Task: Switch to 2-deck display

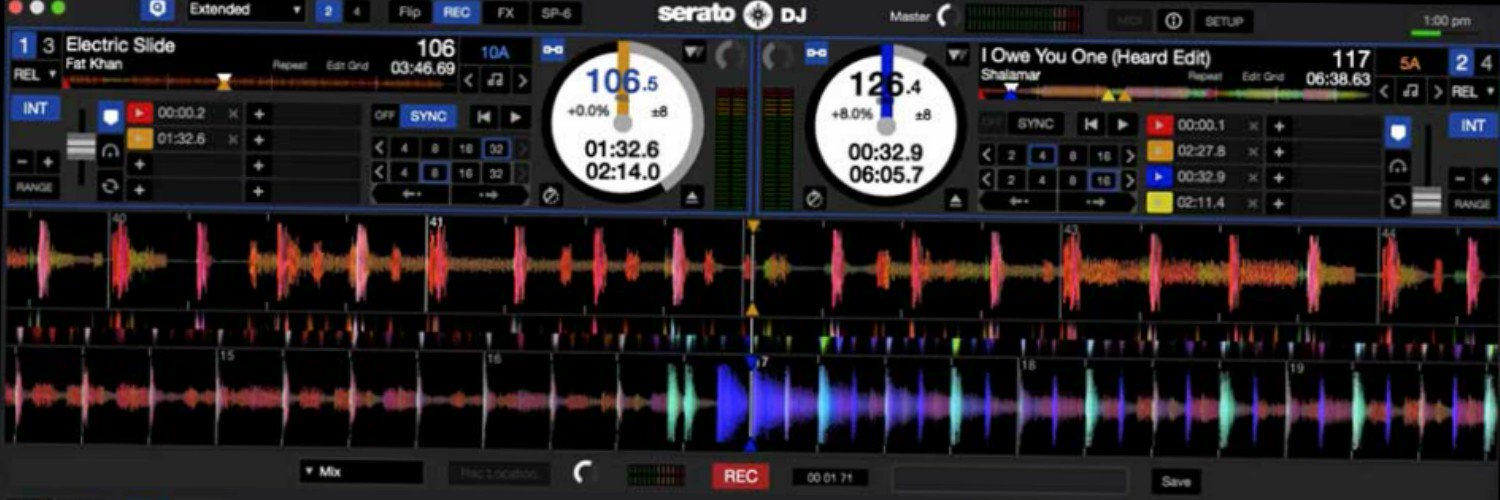Action: tap(327, 12)
